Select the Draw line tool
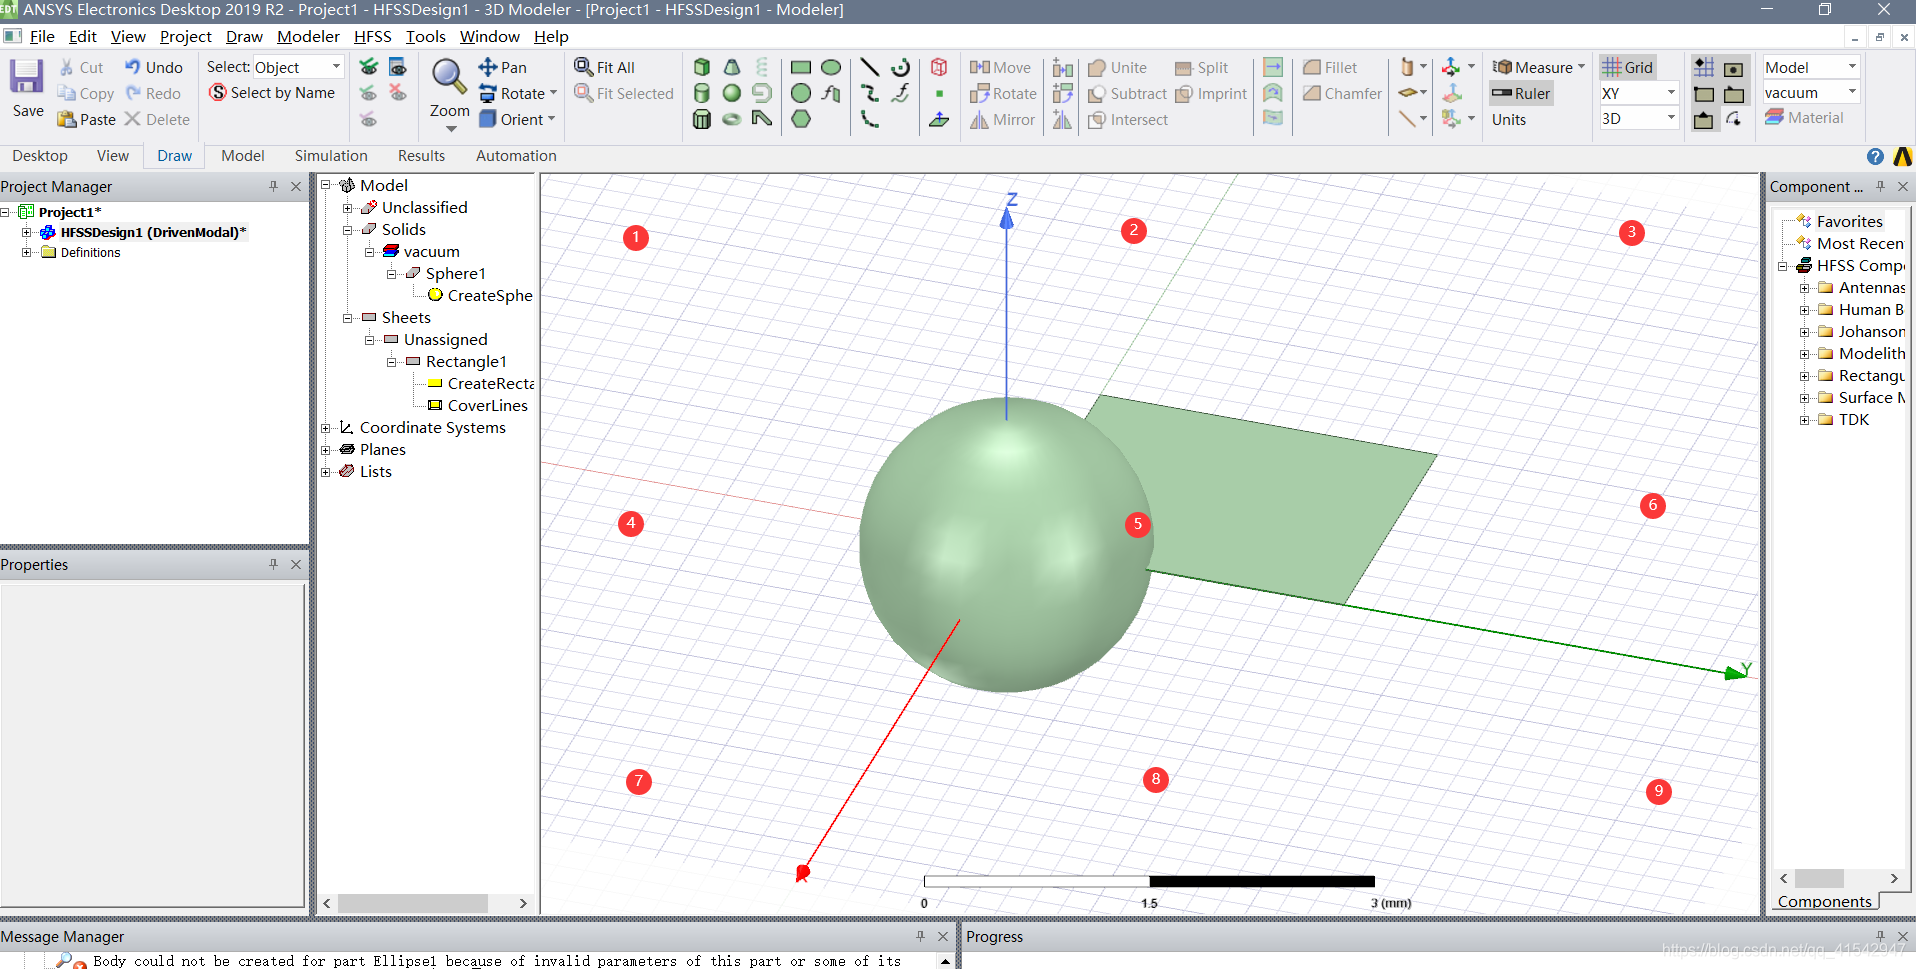The image size is (1916, 969). (x=870, y=67)
